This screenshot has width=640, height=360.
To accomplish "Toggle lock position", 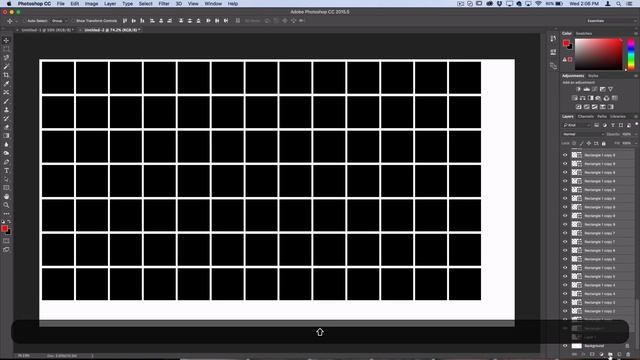I will (x=589, y=143).
